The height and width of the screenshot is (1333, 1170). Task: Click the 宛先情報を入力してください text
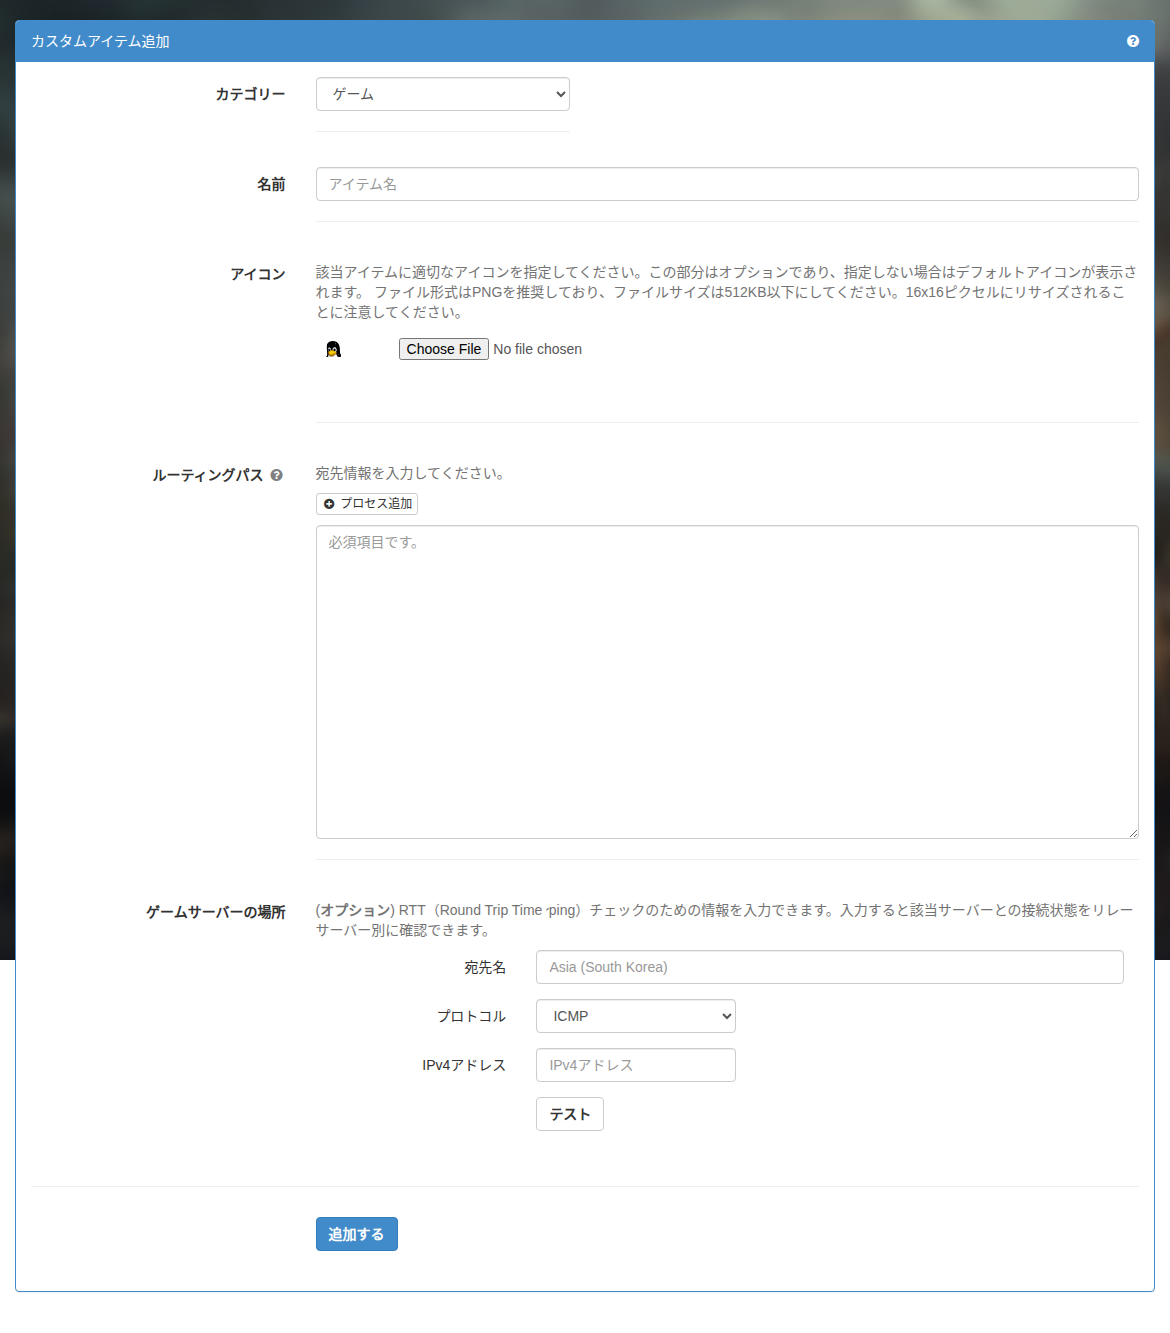point(411,473)
